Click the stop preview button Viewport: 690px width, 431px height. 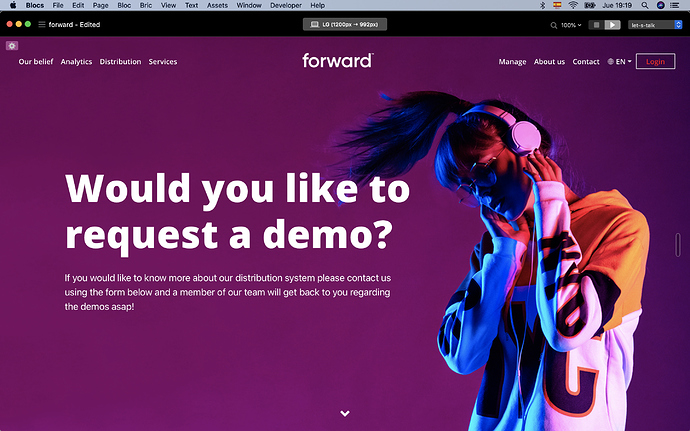point(596,24)
